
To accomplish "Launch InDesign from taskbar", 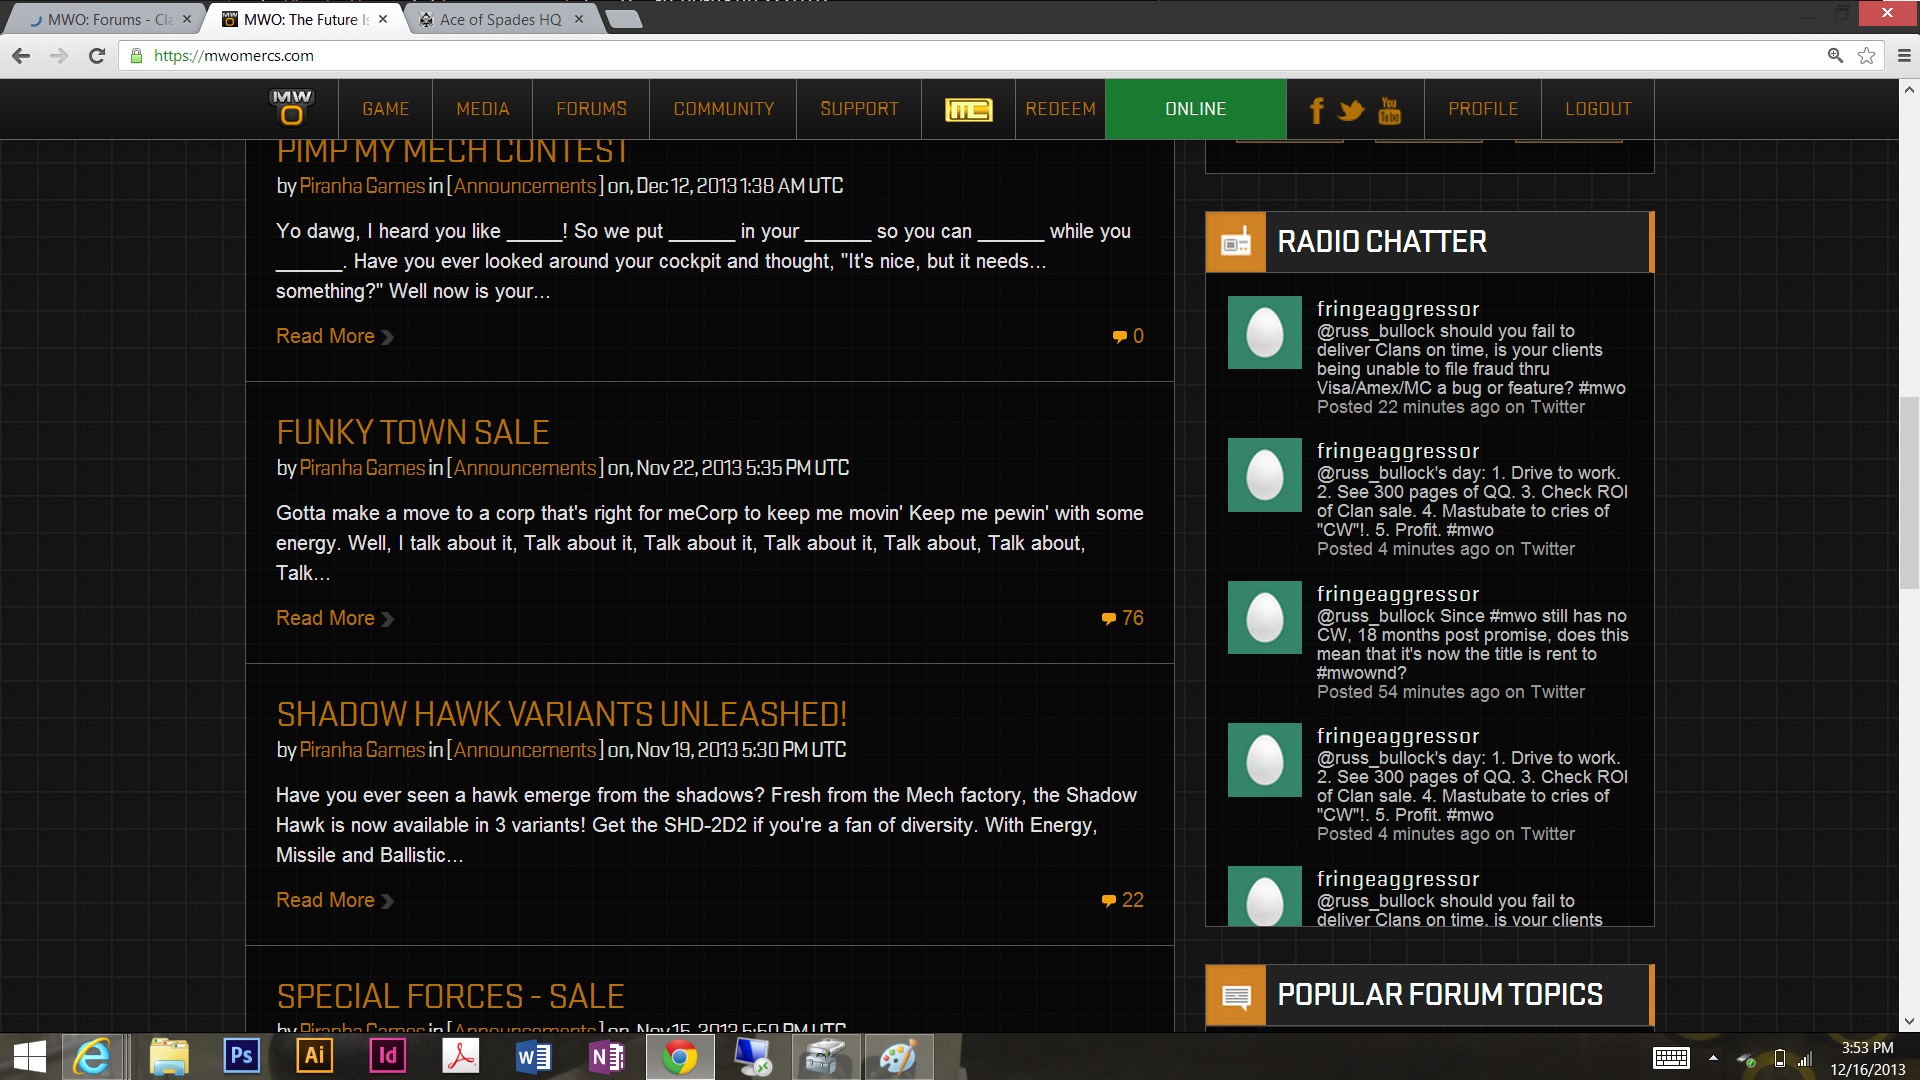I will point(388,1056).
